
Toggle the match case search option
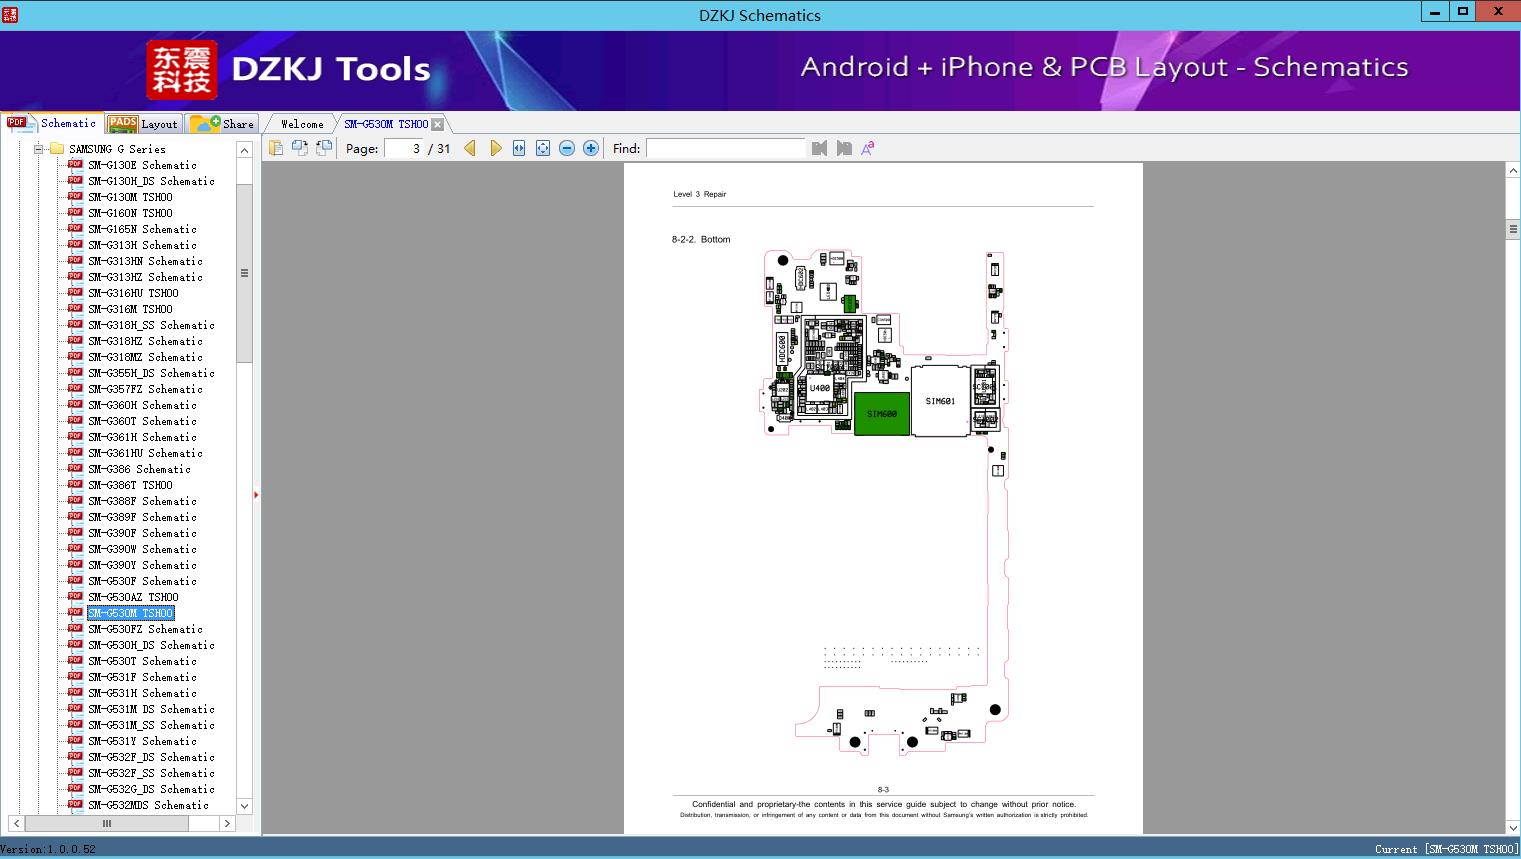pyautogui.click(x=868, y=148)
